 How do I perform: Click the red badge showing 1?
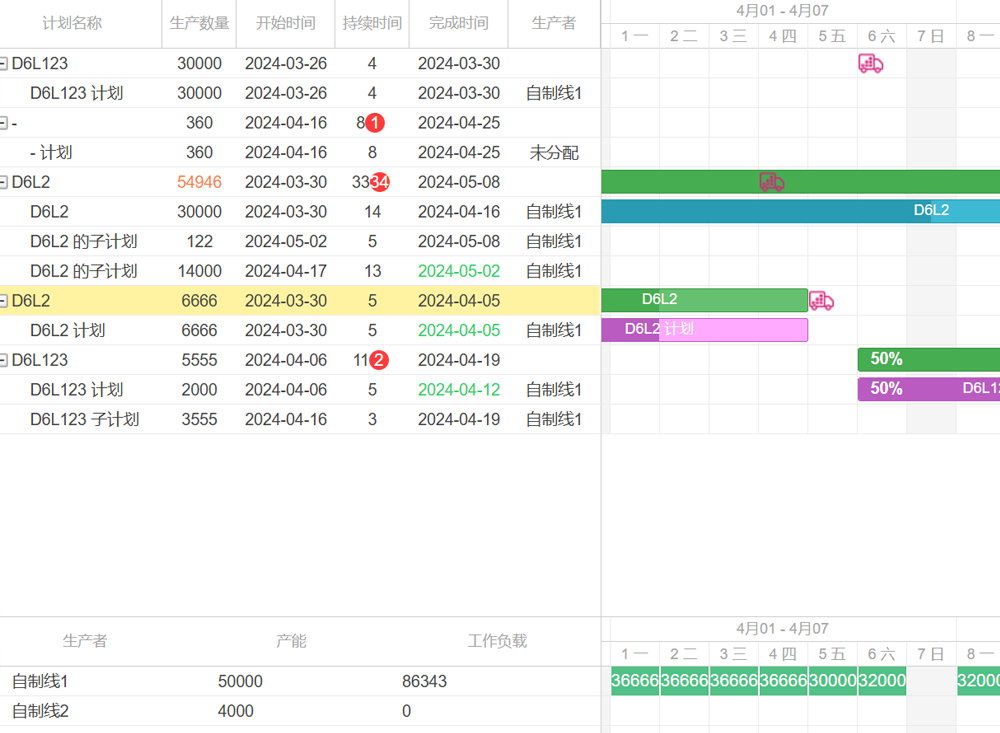(375, 123)
